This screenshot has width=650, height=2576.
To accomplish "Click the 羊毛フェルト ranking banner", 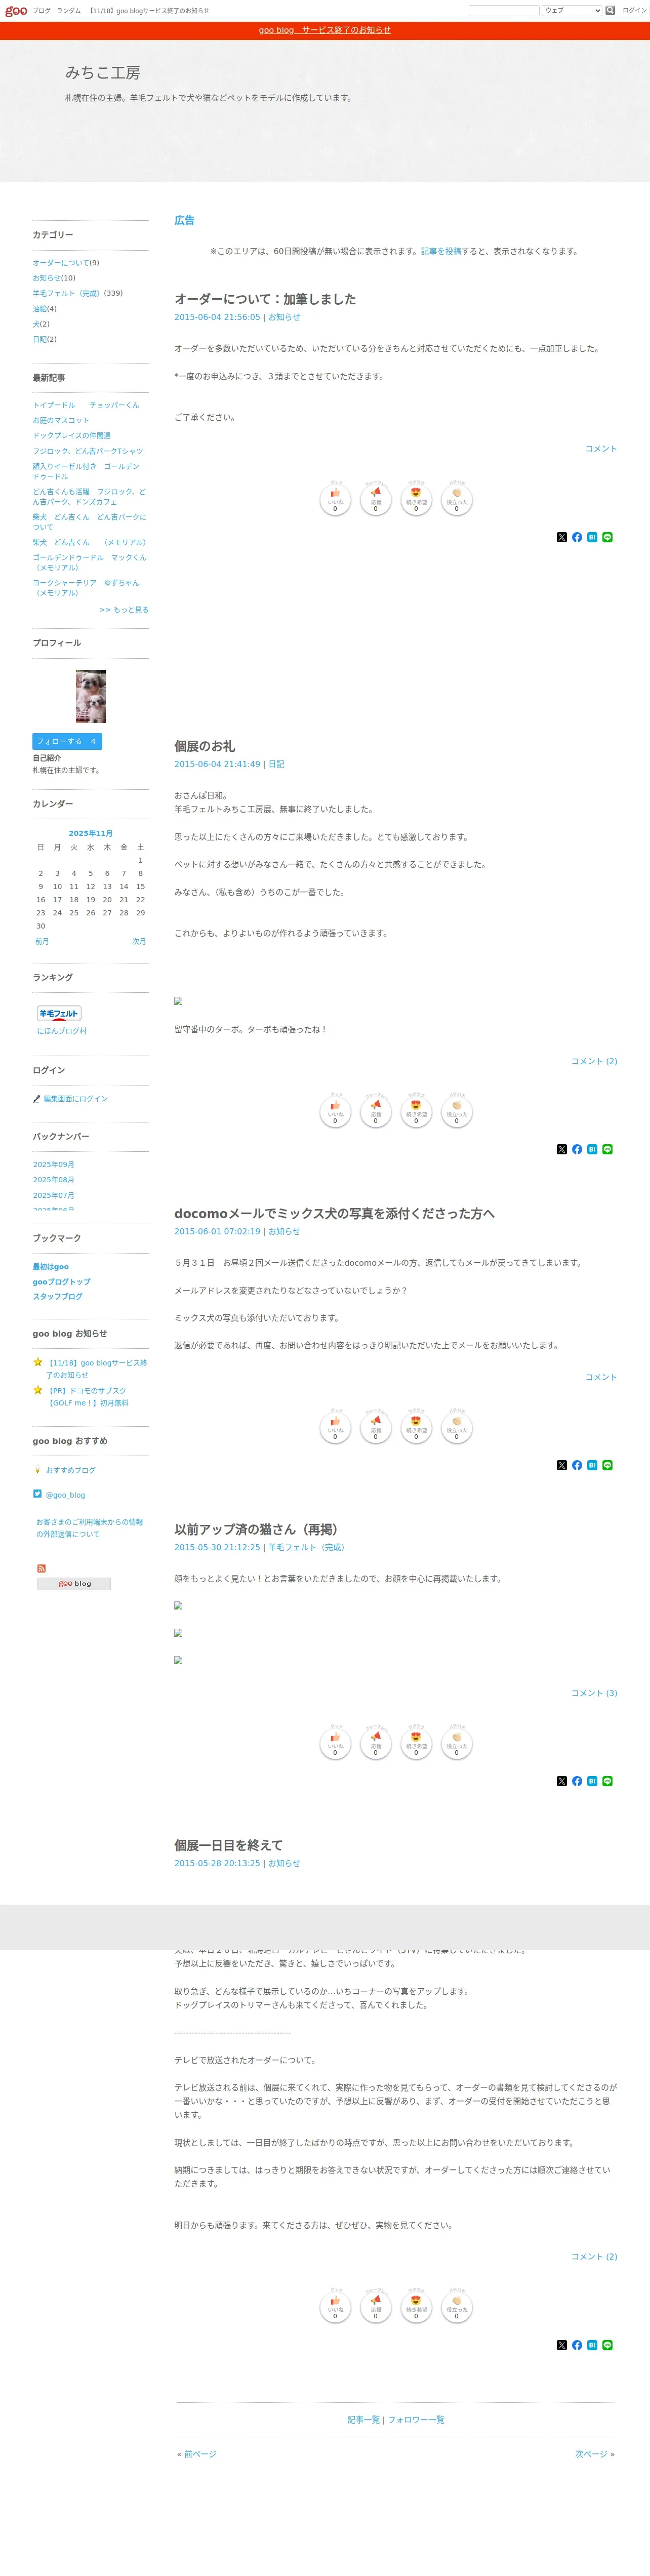I will [x=59, y=1013].
